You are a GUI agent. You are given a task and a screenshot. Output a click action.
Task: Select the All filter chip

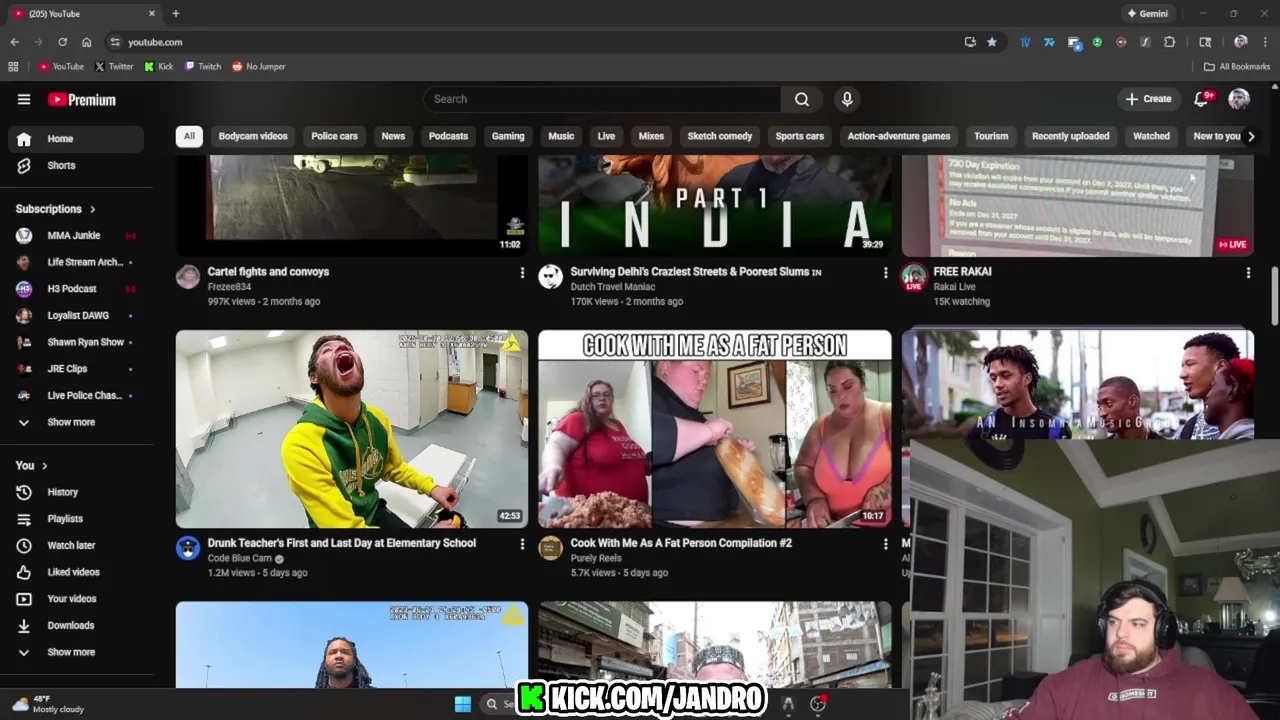189,136
